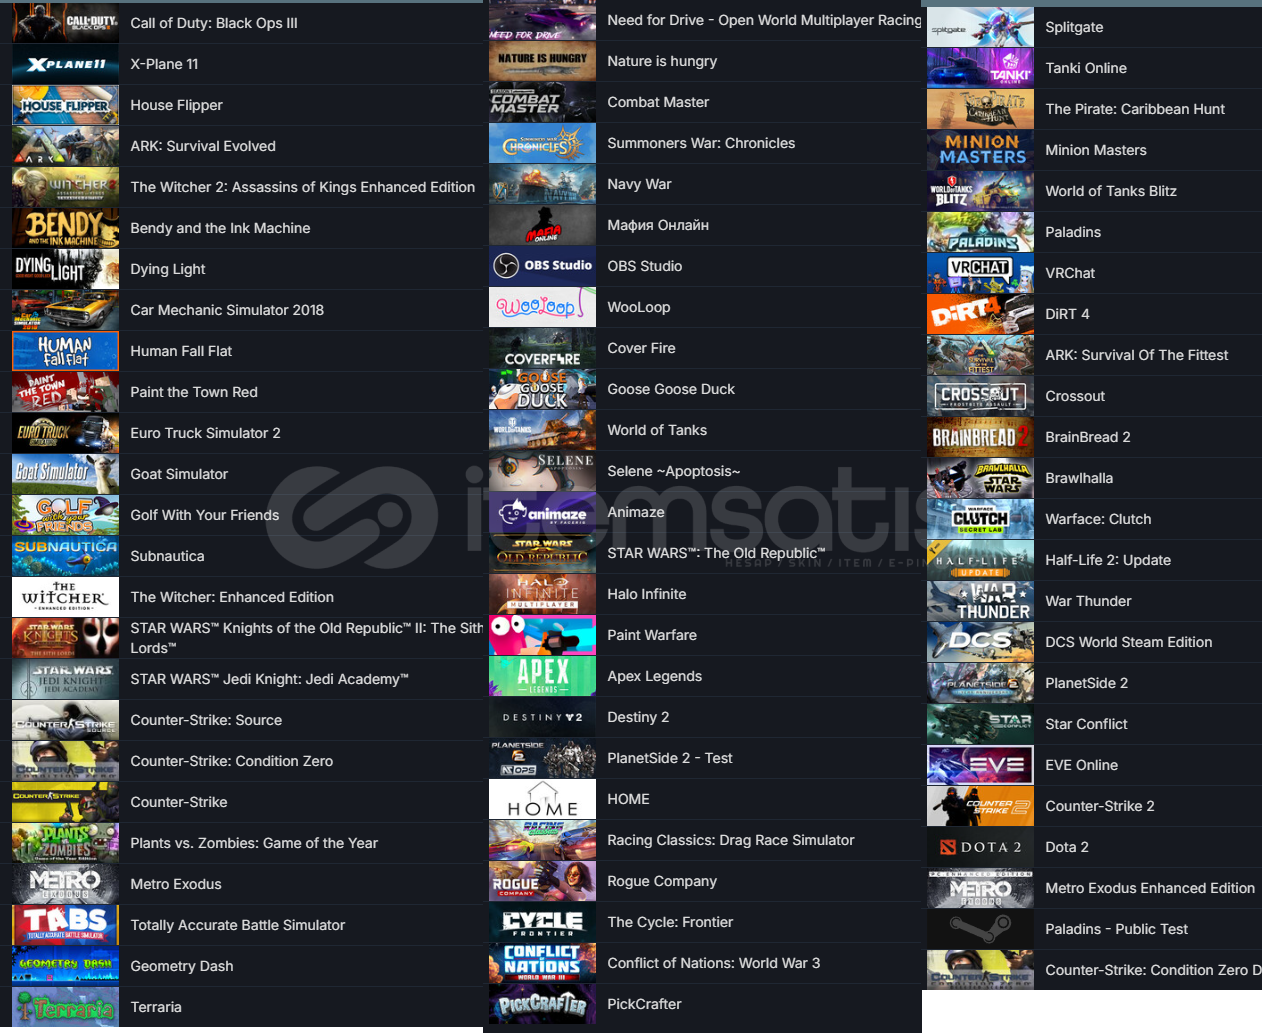The height and width of the screenshot is (1035, 1262).
Task: Open the PickCrafter icon
Action: [542, 1004]
